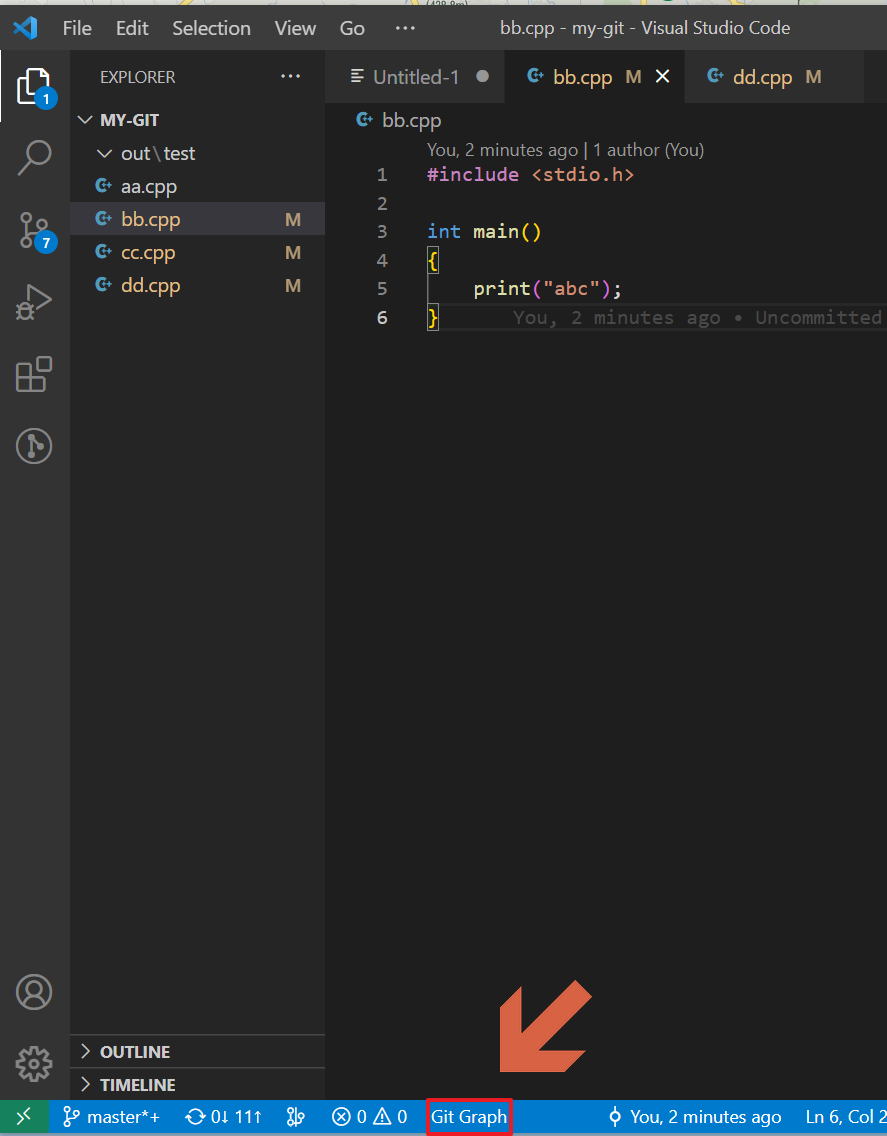The width and height of the screenshot is (887, 1136).
Task: Click the Accounts icon in the Activity Bar
Action: [34, 992]
